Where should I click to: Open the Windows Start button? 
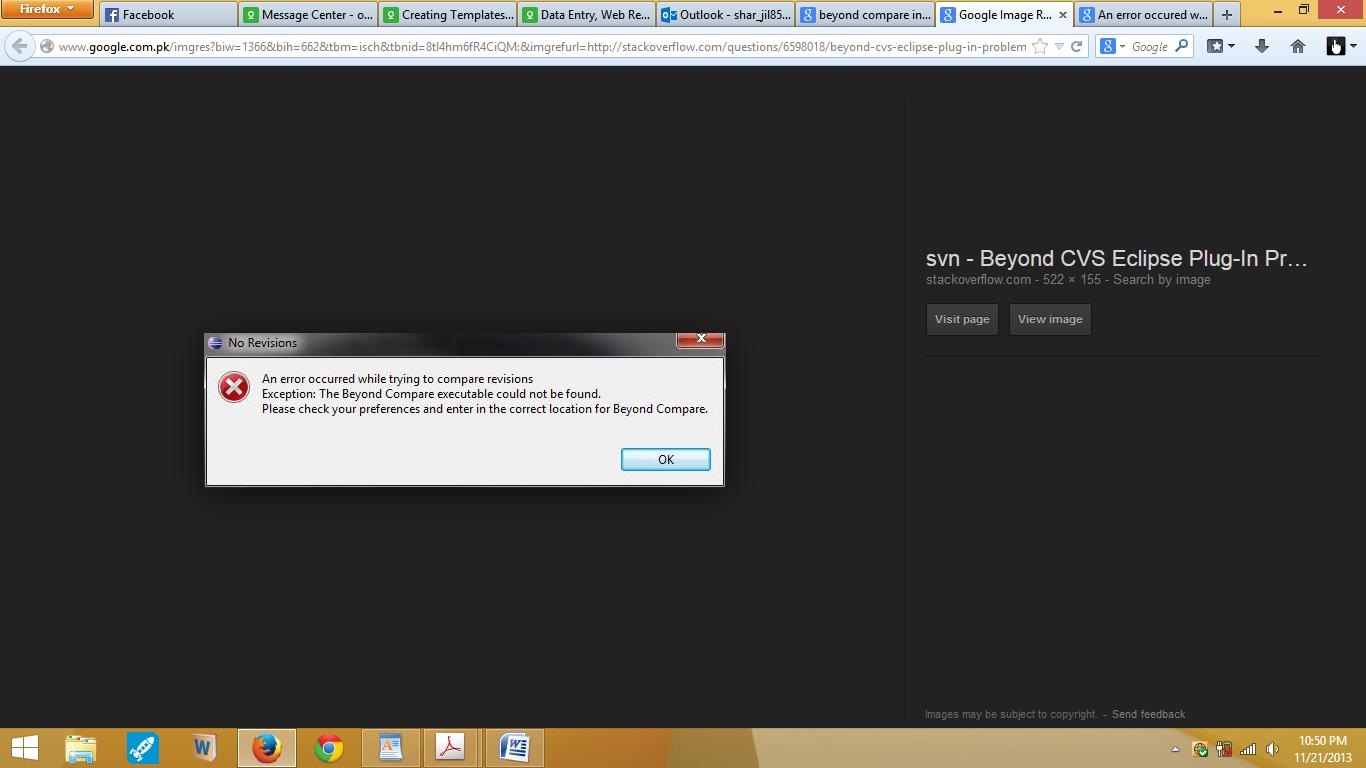click(25, 748)
